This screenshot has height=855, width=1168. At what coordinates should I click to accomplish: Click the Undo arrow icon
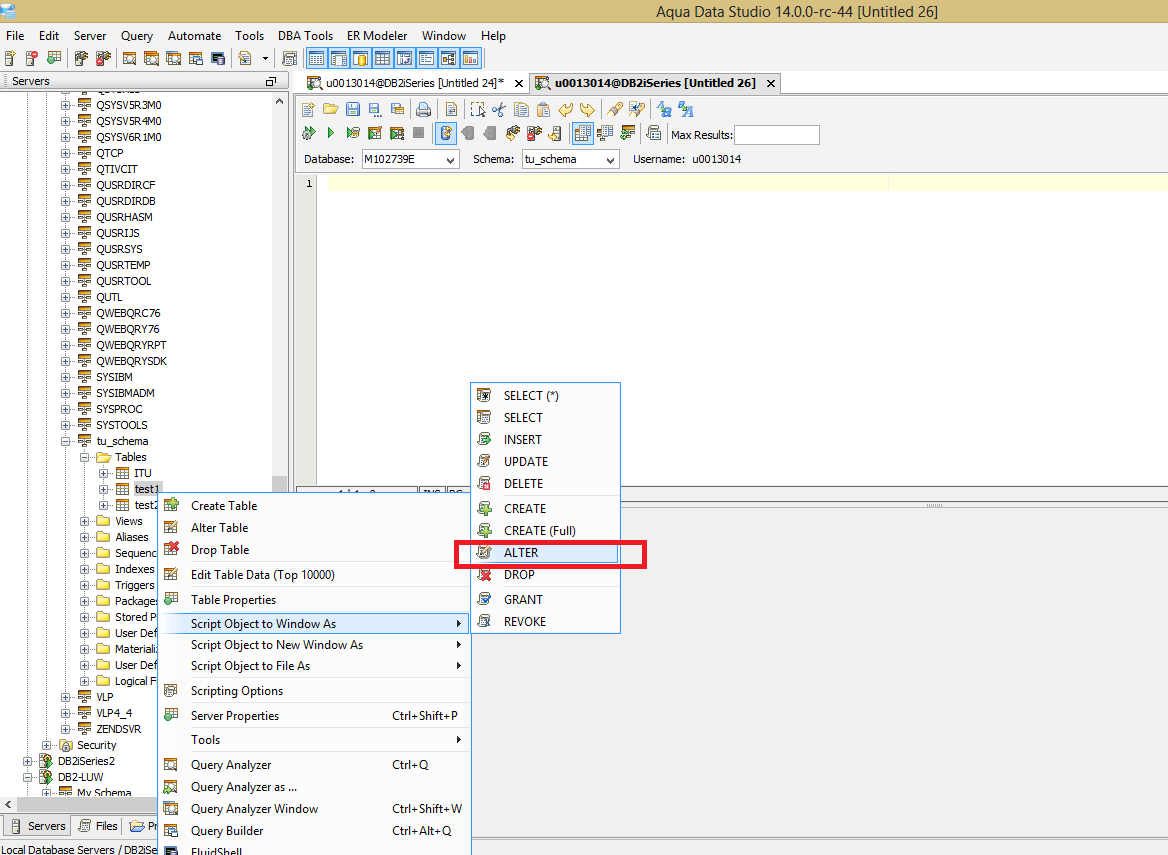click(565, 110)
